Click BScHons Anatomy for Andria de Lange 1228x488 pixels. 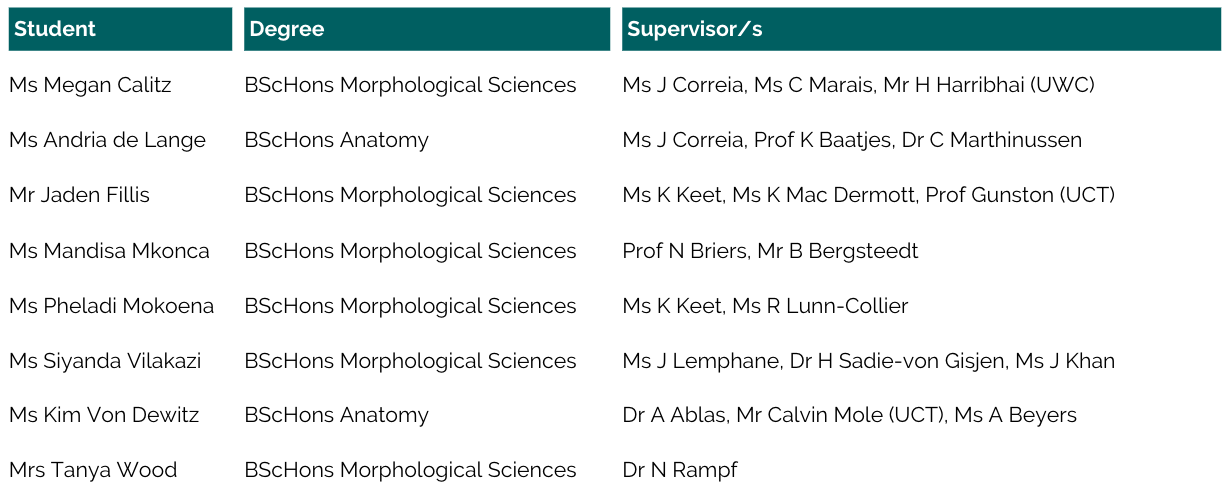[336, 140]
